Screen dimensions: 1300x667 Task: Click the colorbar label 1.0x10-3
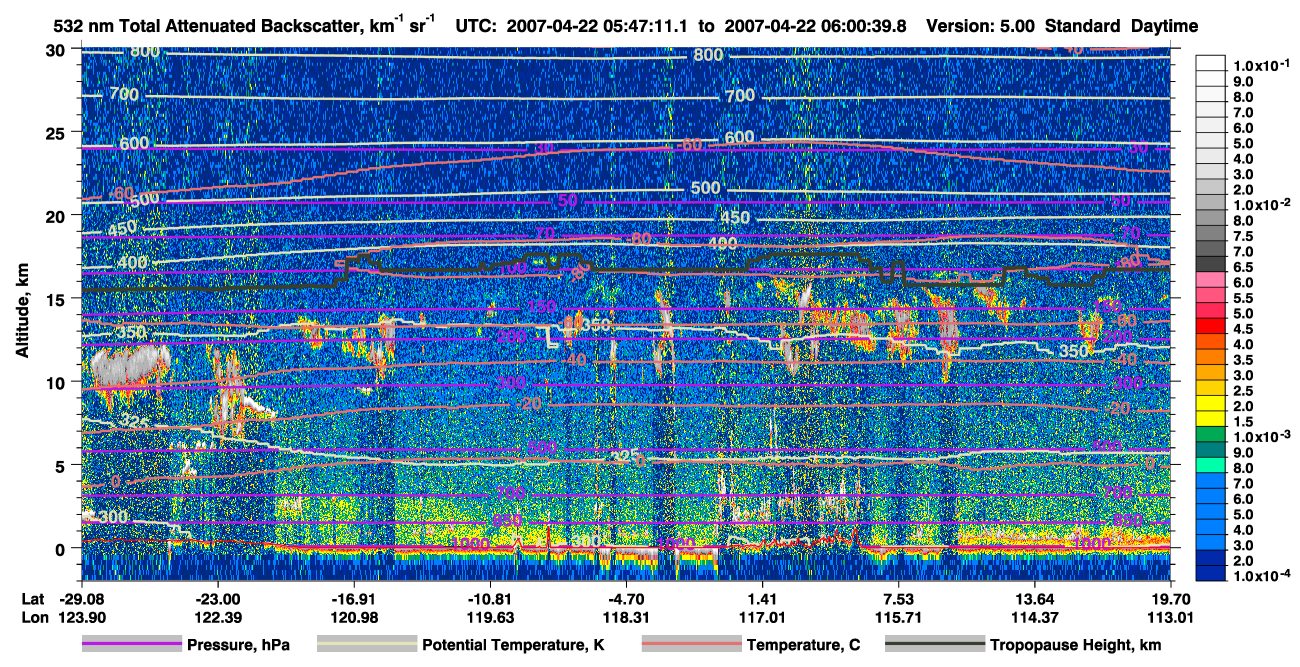coord(1263,436)
